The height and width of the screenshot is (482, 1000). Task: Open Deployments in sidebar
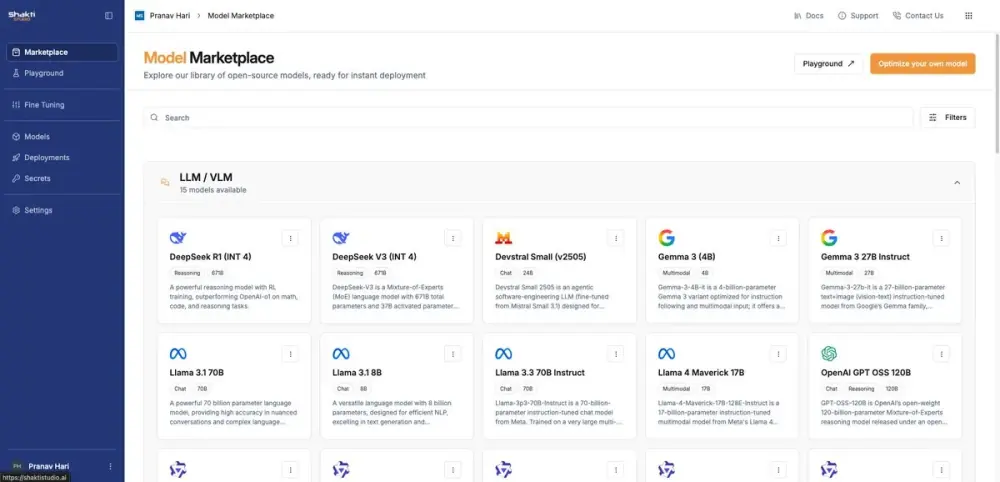pyautogui.click(x=62, y=157)
